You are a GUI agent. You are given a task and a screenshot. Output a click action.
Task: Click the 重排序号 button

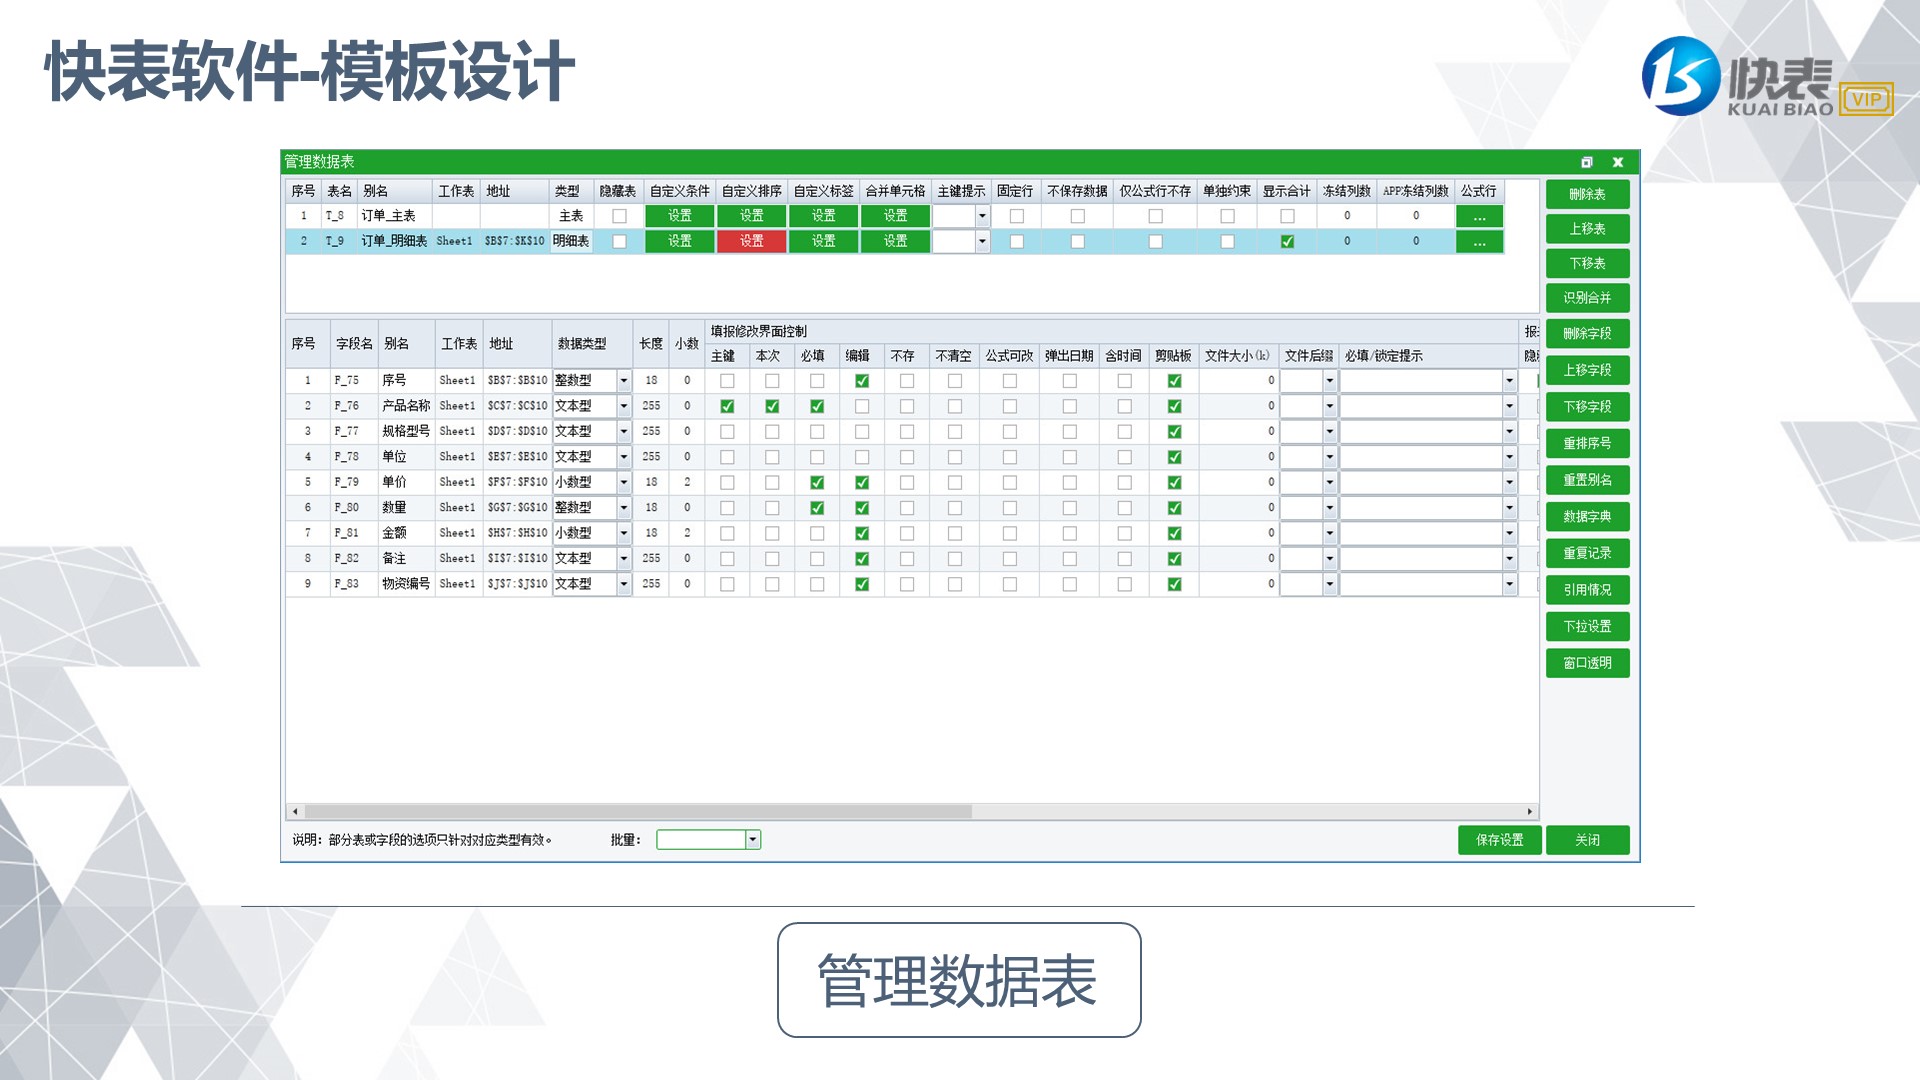pos(1587,444)
